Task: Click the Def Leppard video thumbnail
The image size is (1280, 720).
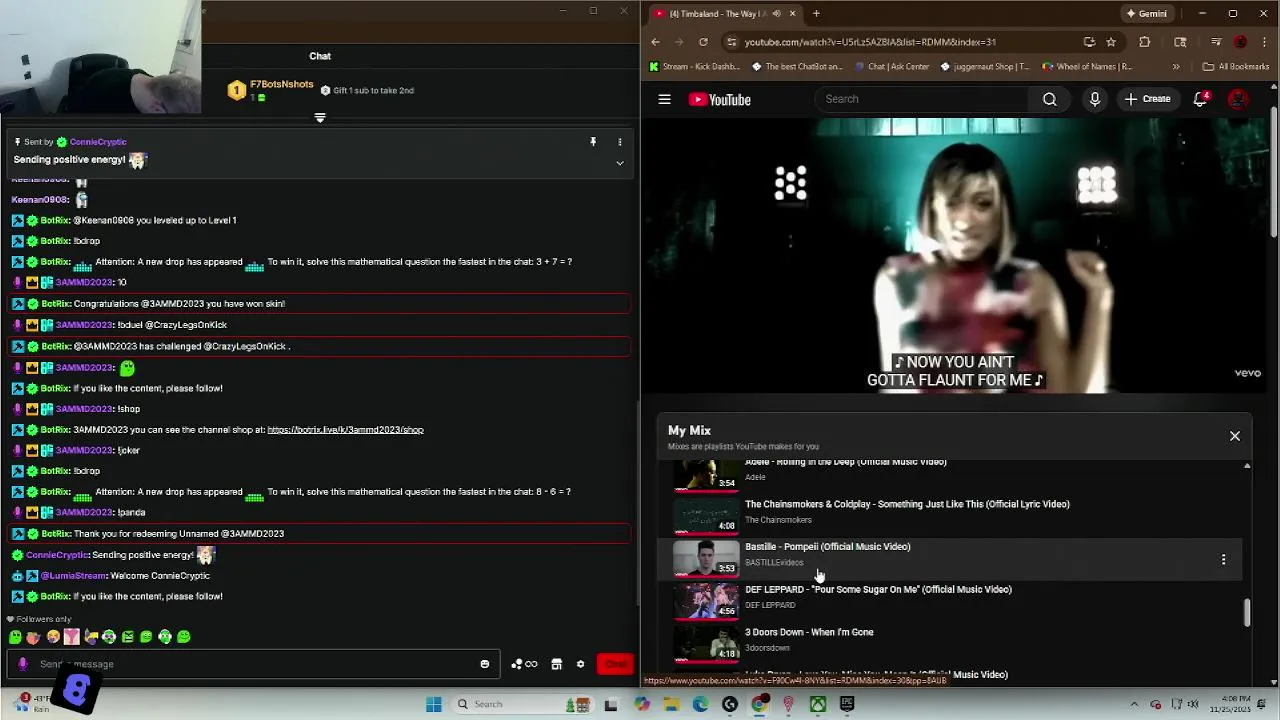Action: point(706,600)
